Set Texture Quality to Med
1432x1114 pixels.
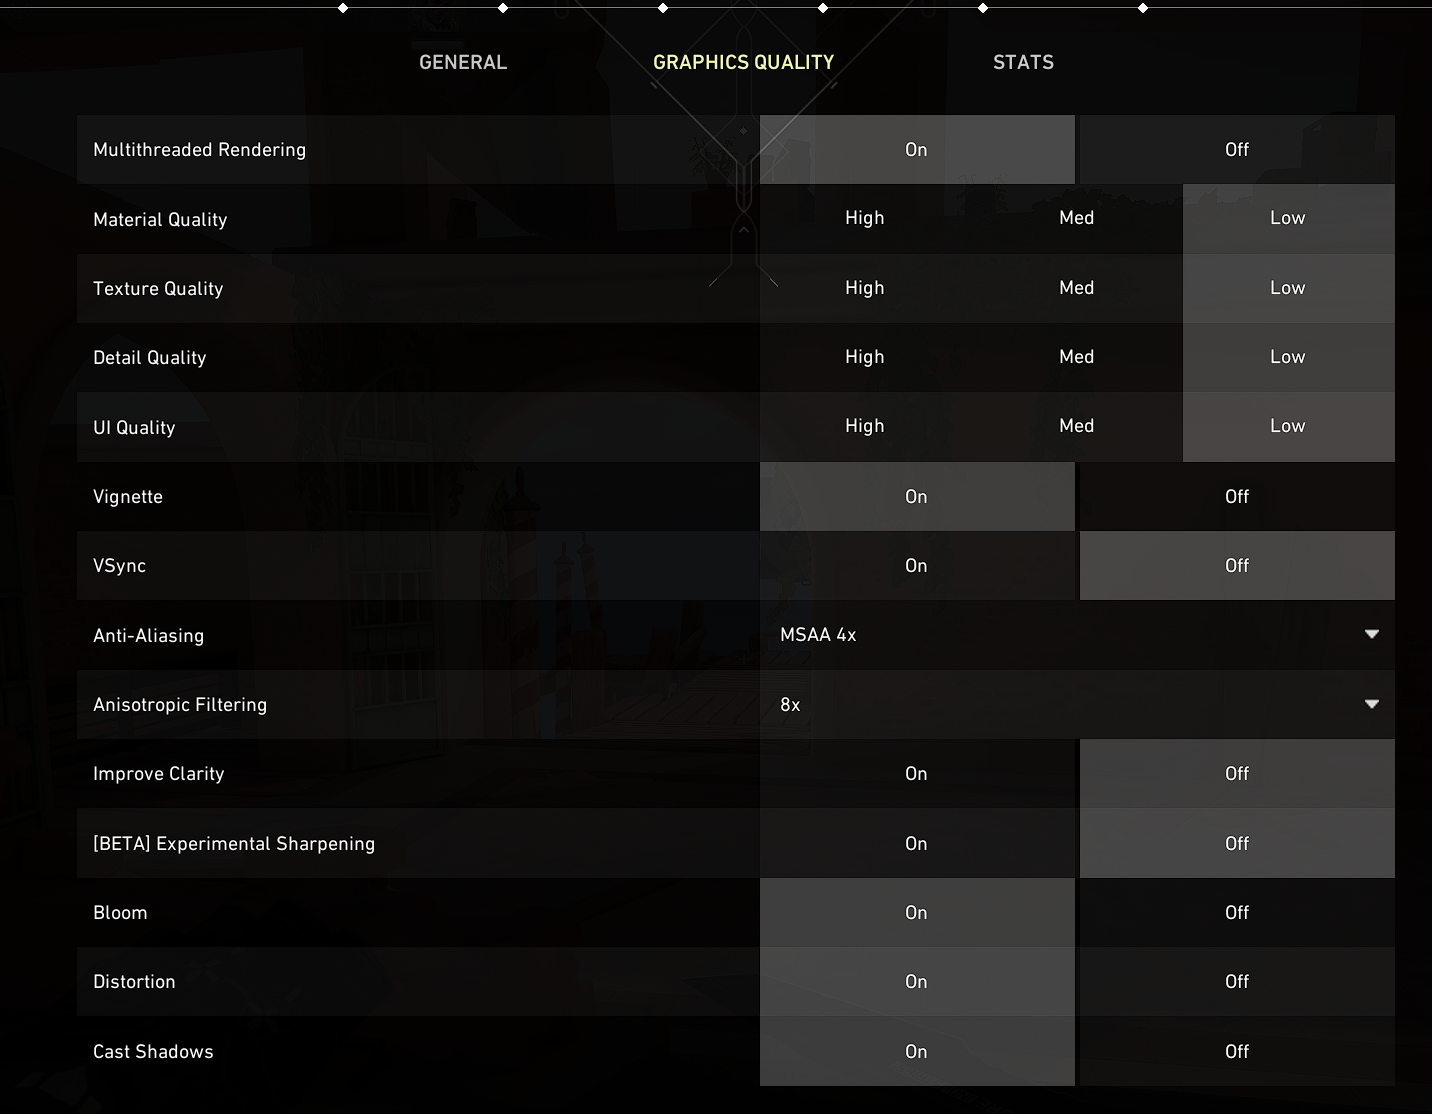coord(1077,288)
